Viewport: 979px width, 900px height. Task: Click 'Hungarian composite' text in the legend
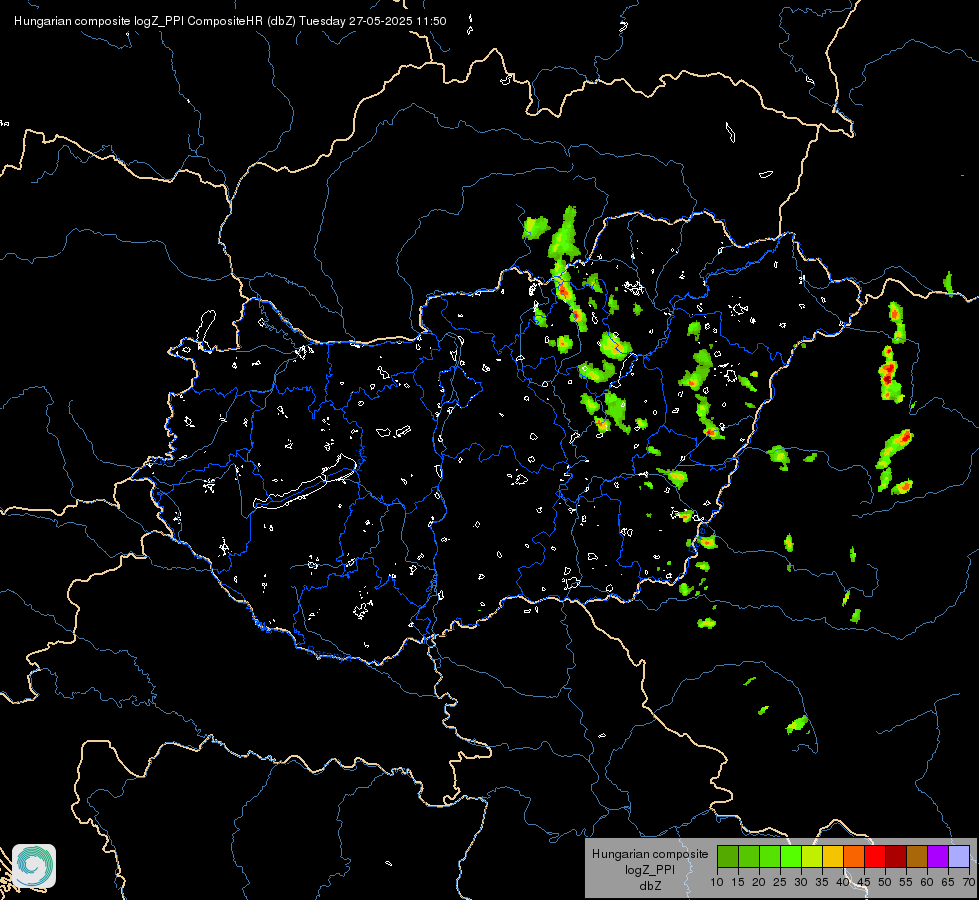tap(650, 854)
